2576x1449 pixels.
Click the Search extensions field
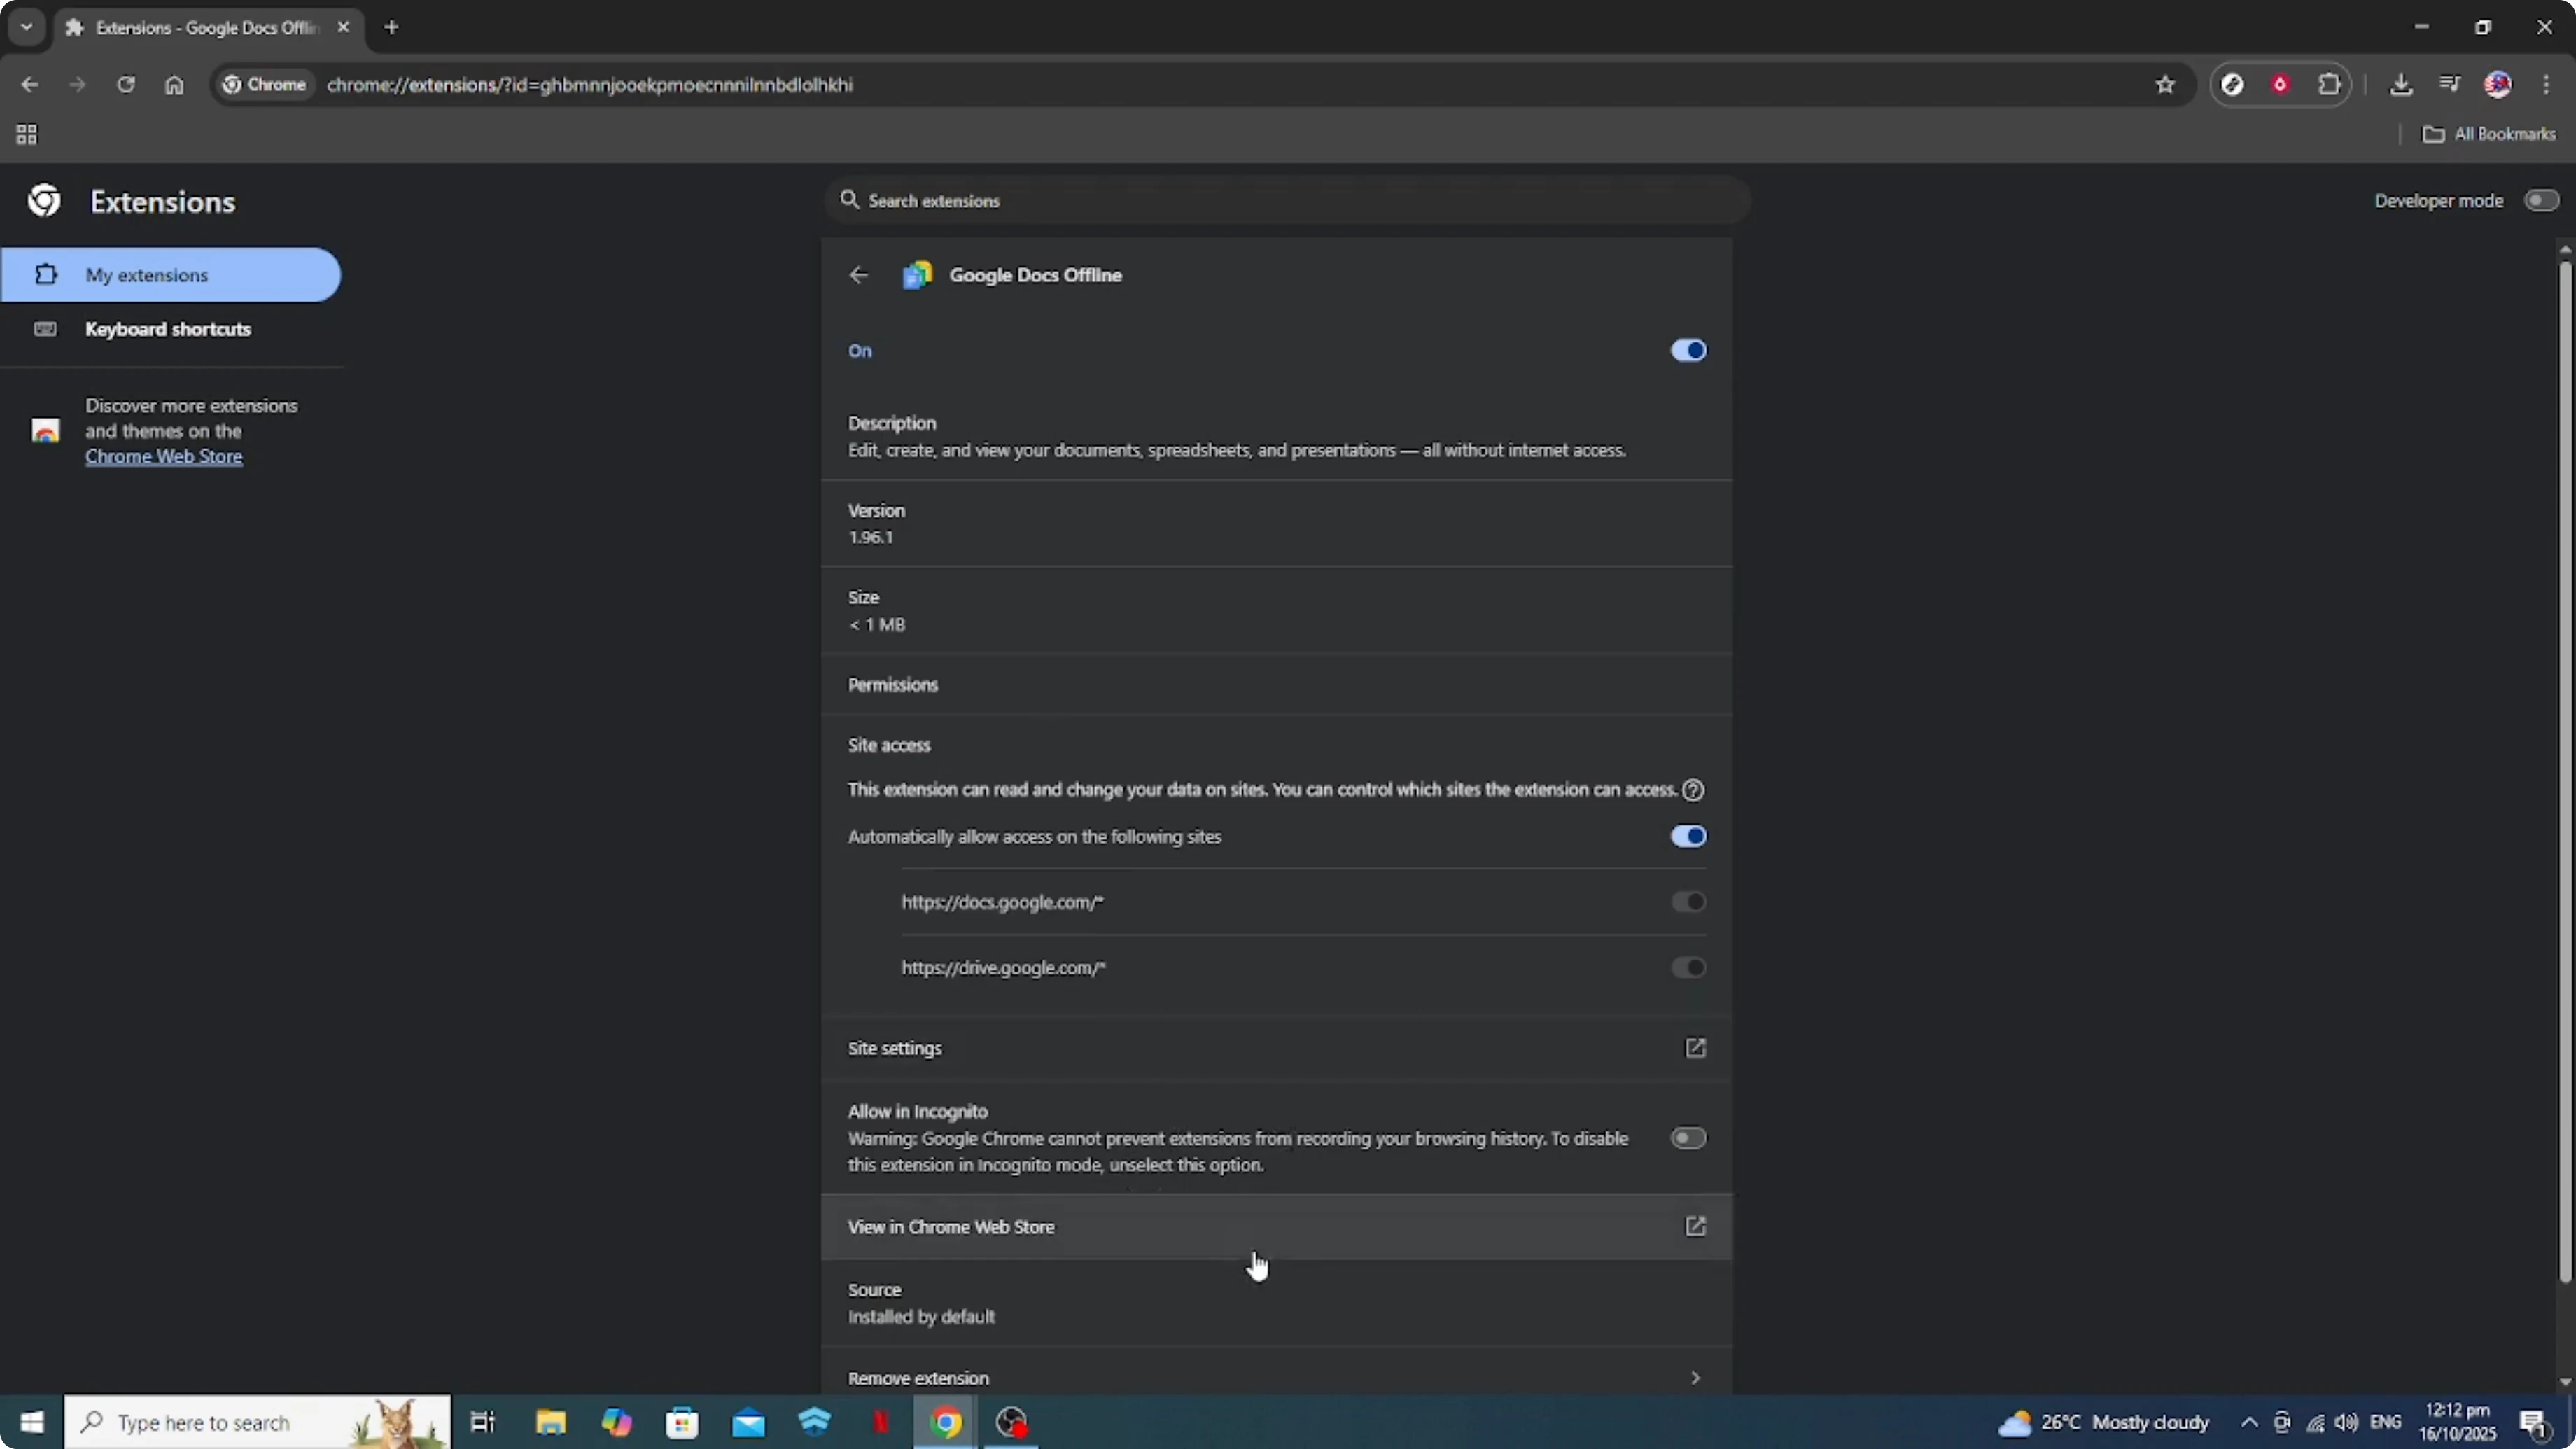(x=1288, y=200)
